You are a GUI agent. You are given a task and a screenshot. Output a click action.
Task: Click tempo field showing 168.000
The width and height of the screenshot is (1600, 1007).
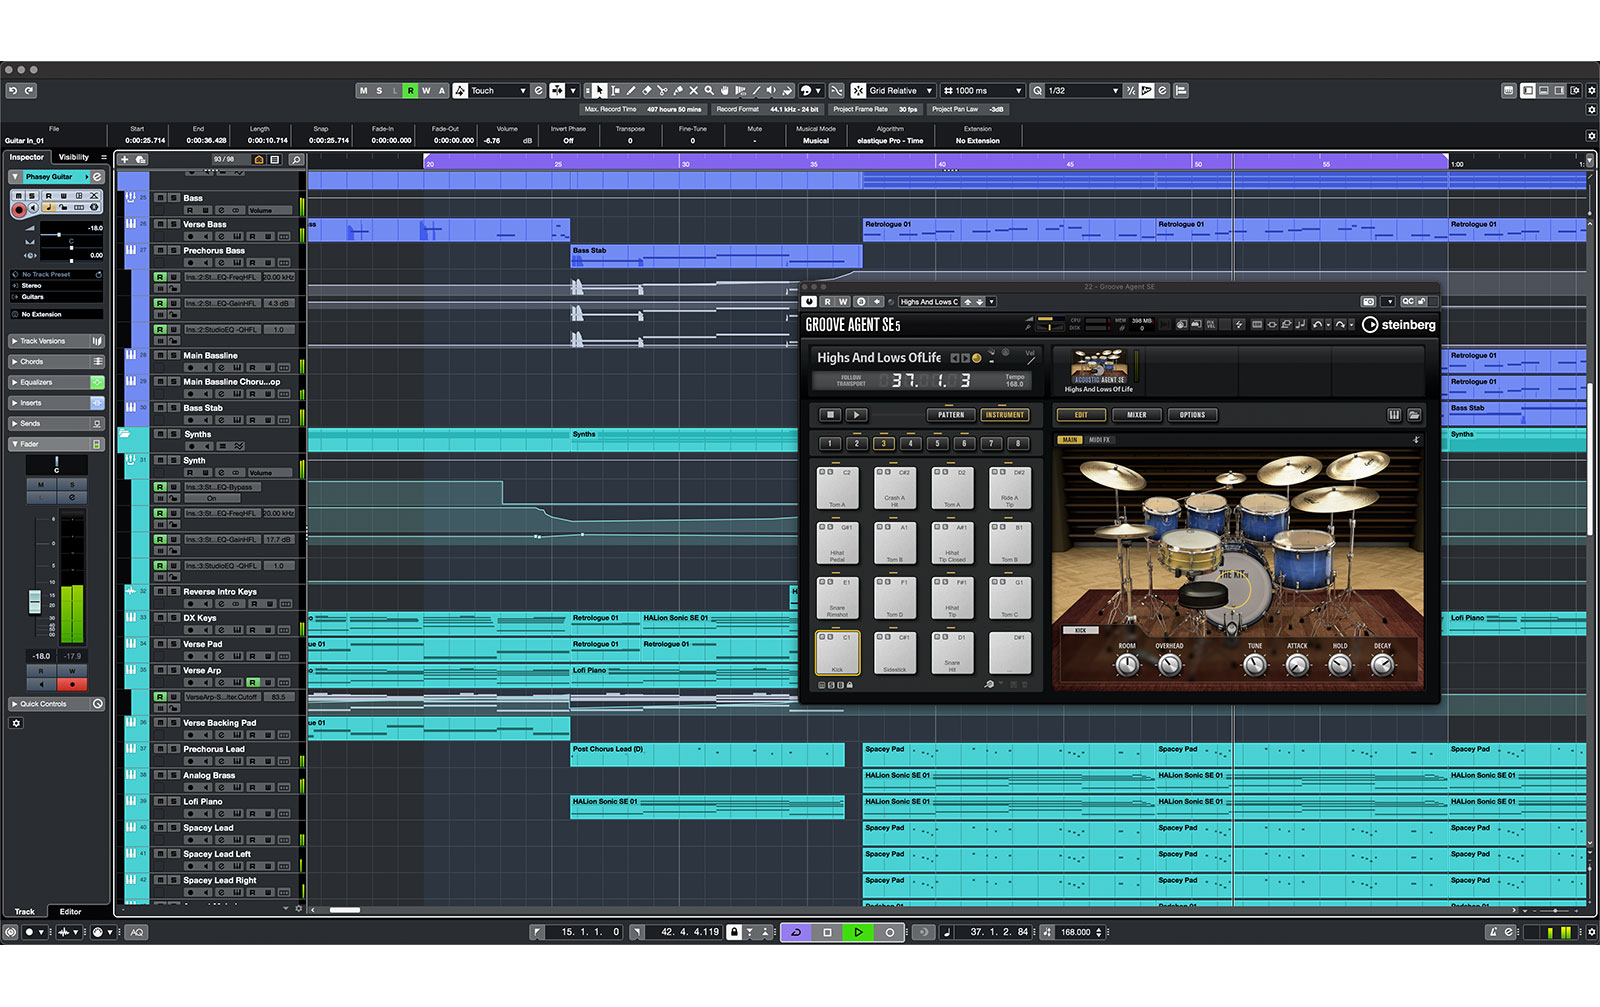pyautogui.click(x=1079, y=932)
